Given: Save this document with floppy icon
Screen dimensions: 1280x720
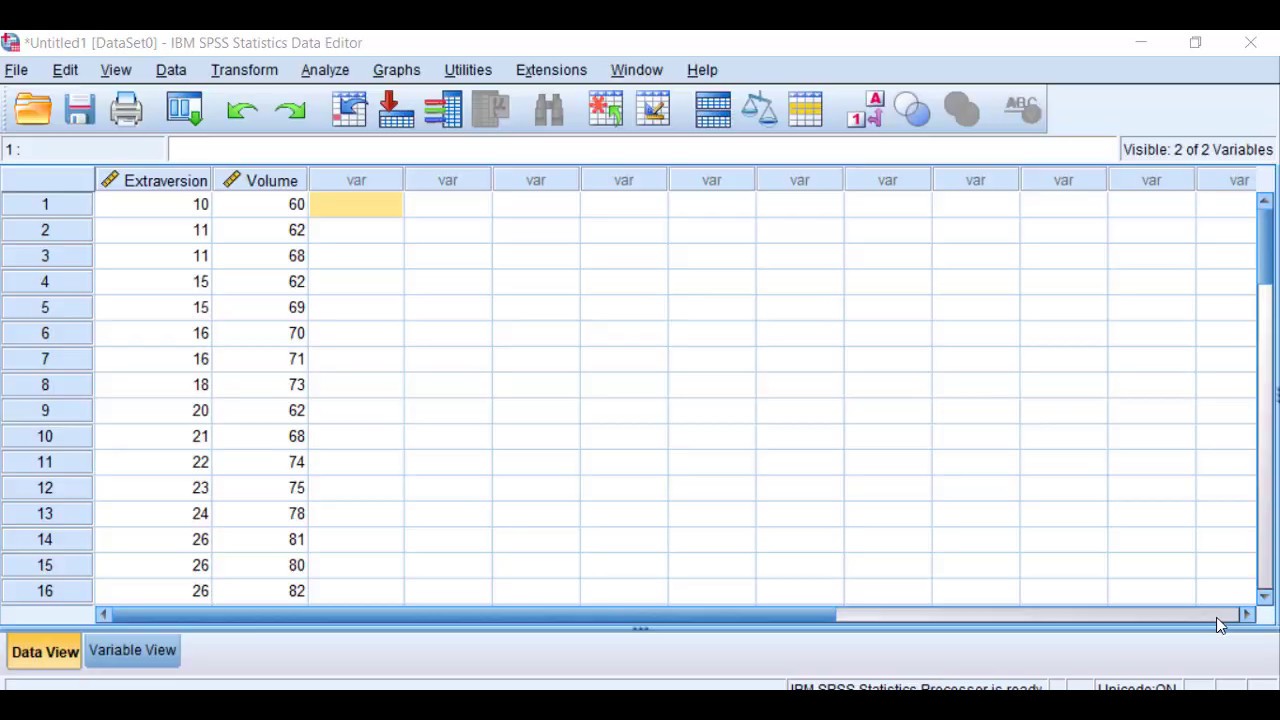Looking at the screenshot, I should [80, 109].
